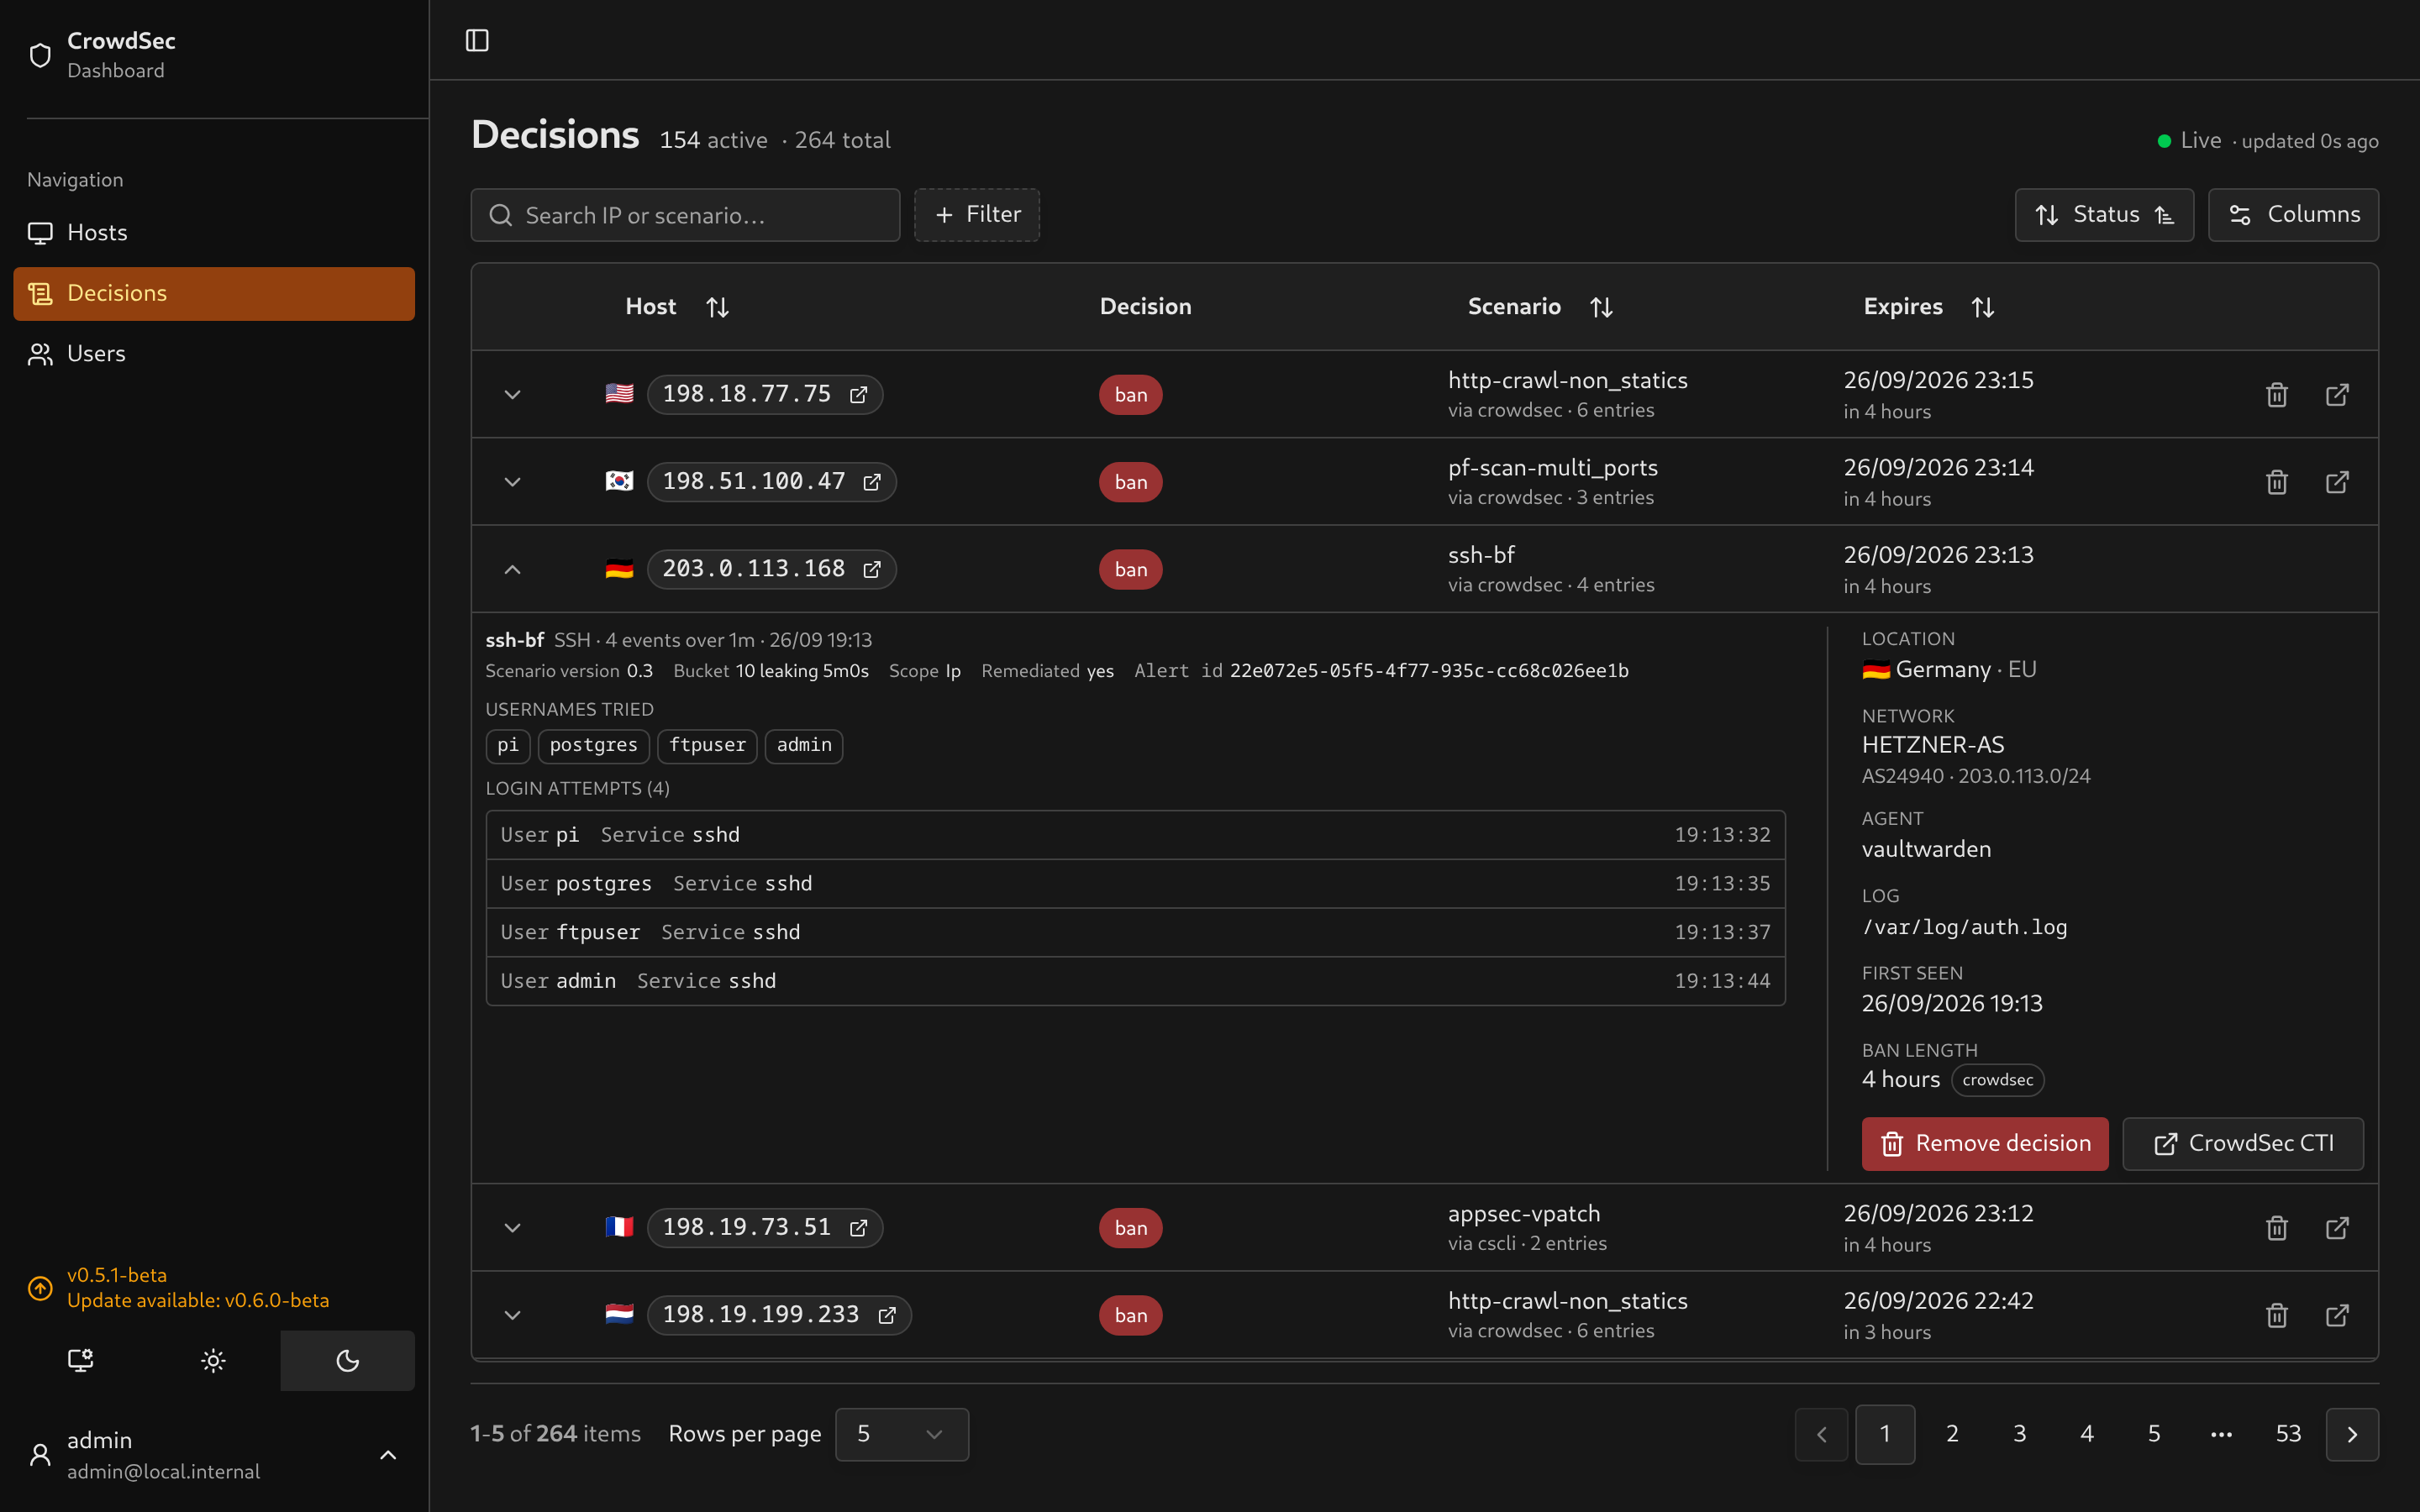Screen dimensions: 2420x1512
Task: Go to page 3 in pagination
Action: [x=2019, y=1434]
